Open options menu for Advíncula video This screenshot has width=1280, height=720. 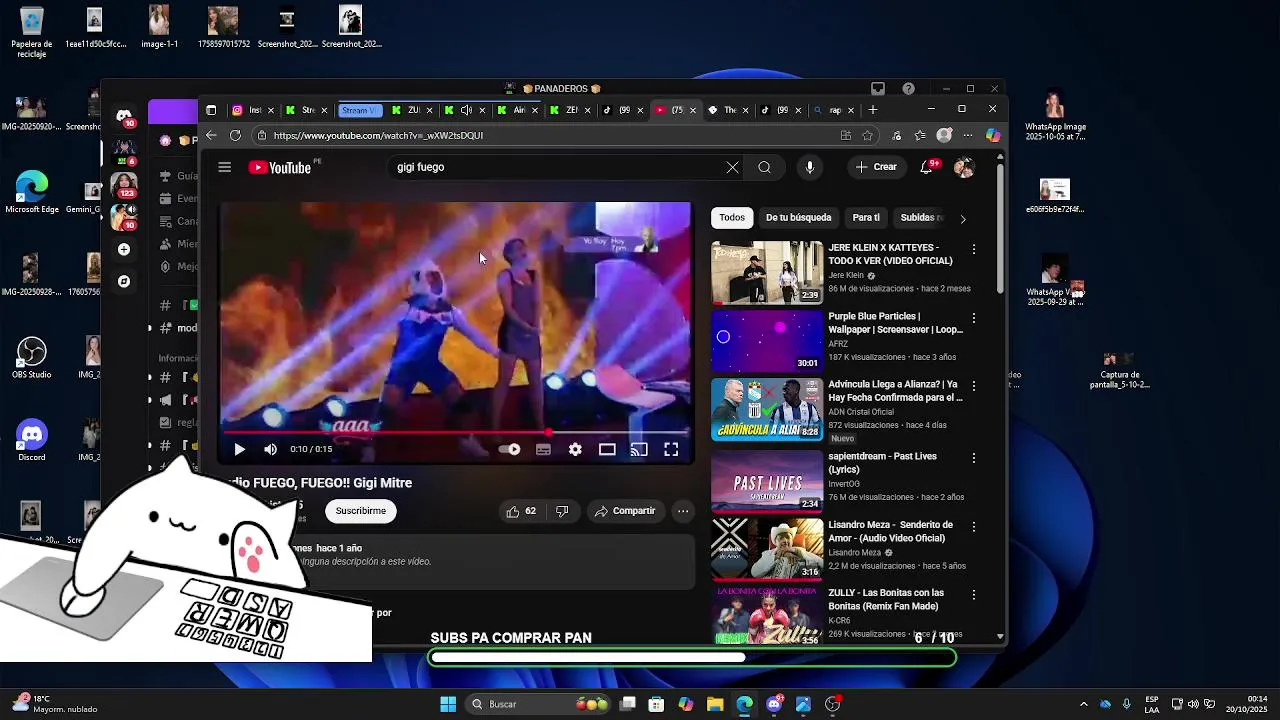tap(974, 386)
